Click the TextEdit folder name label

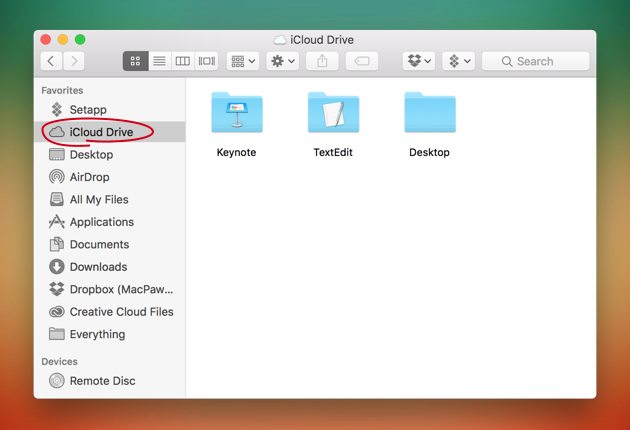(x=333, y=152)
